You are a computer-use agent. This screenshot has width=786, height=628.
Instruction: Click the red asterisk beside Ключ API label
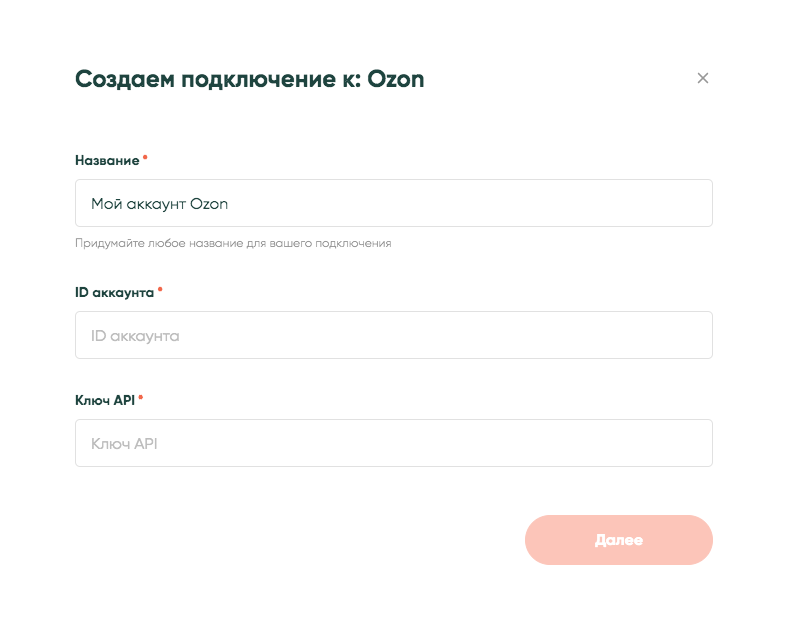coord(141,398)
